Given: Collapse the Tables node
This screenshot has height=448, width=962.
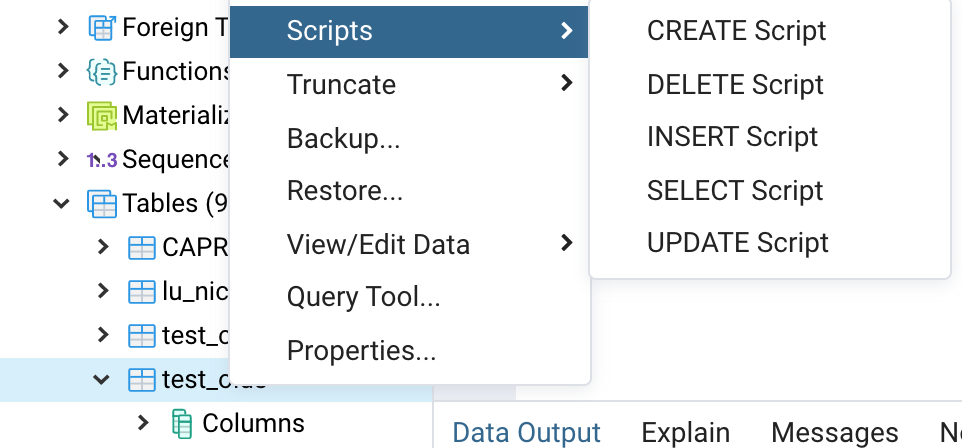Looking at the screenshot, I should (62, 203).
